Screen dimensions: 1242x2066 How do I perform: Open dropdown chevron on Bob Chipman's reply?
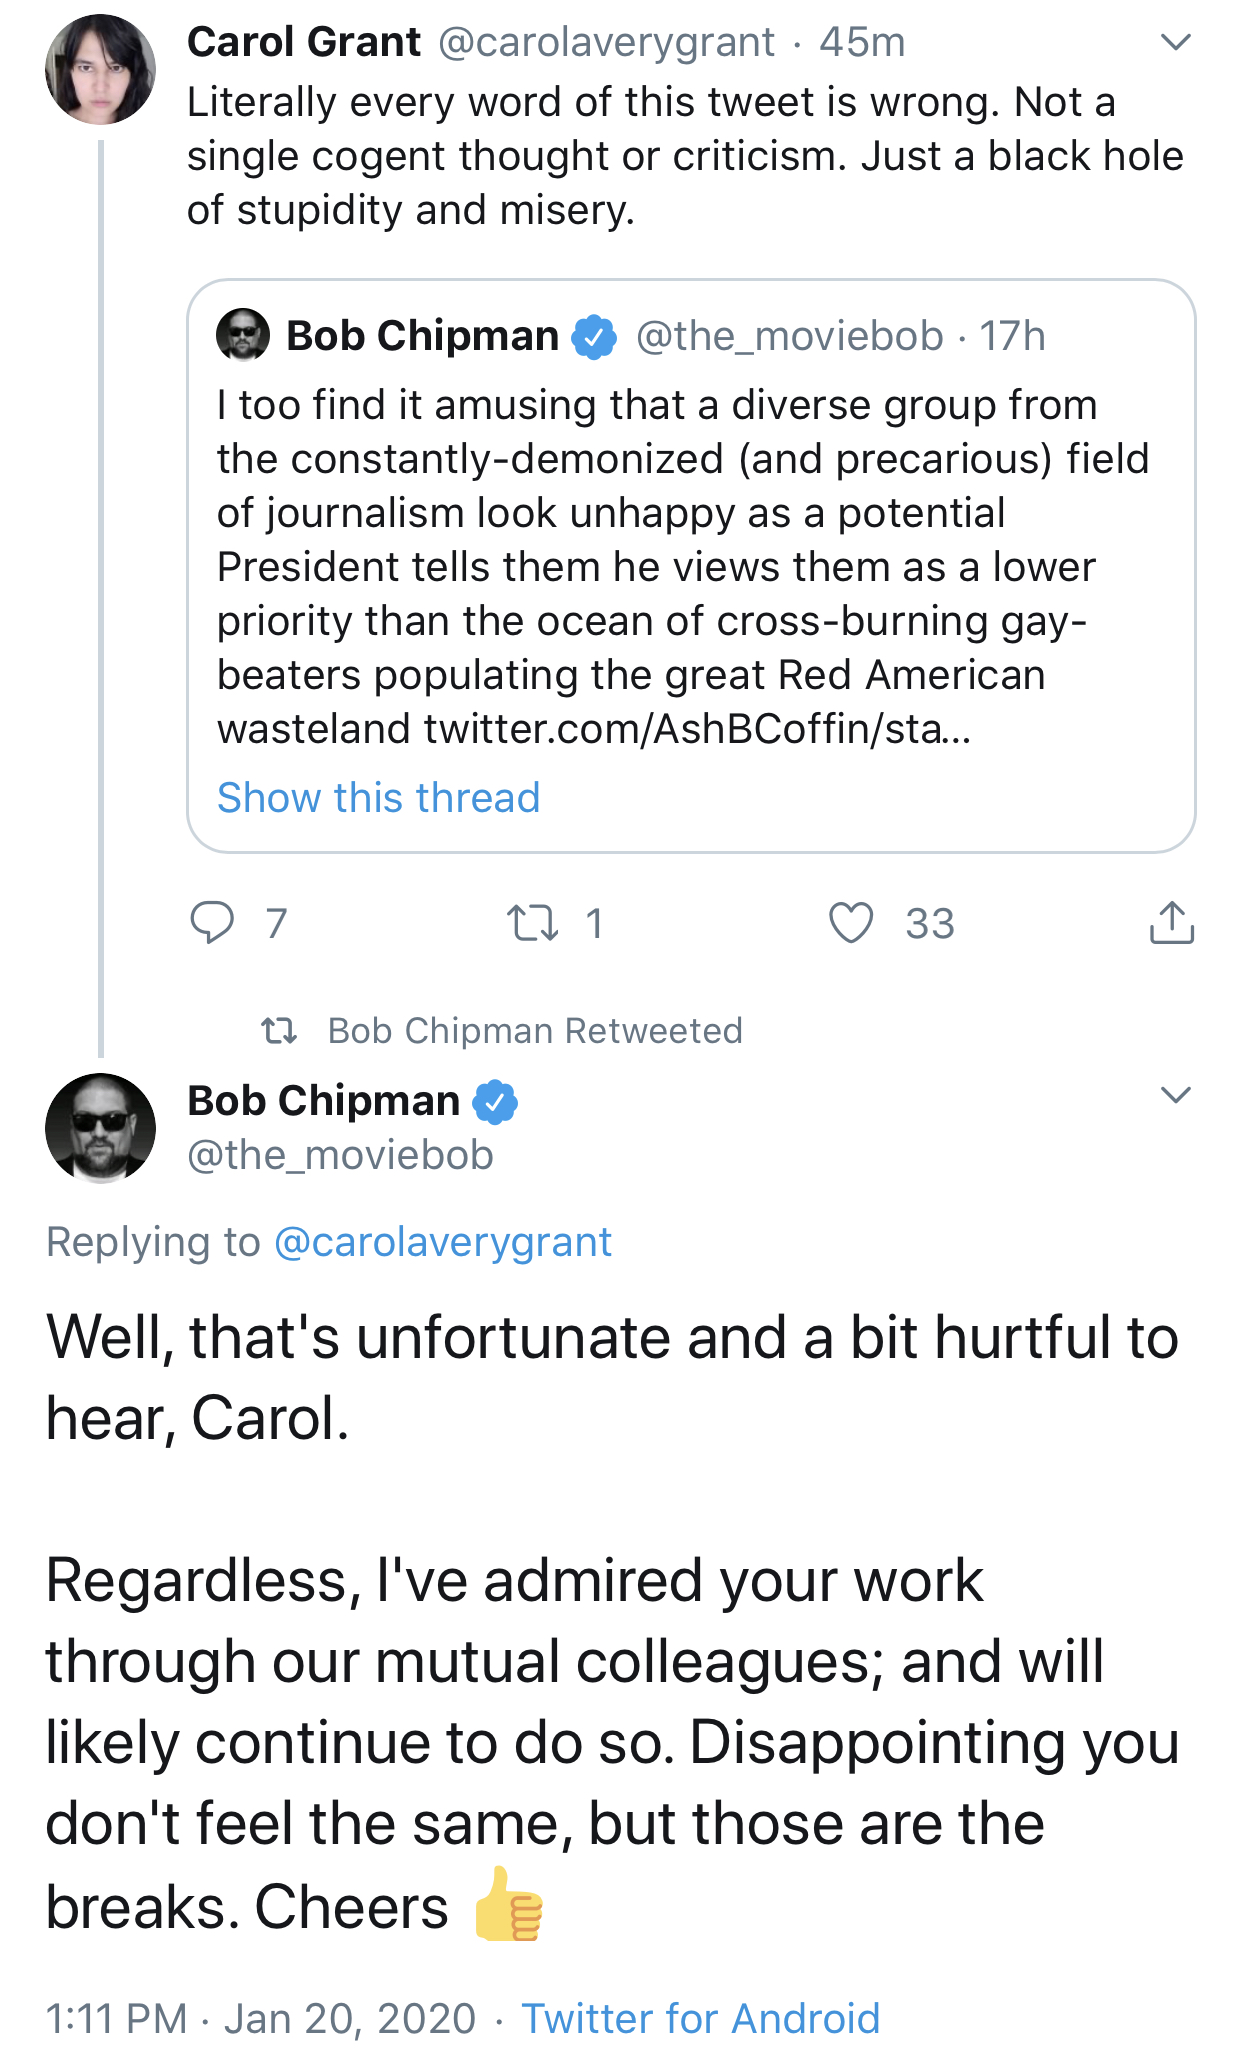[1176, 1095]
